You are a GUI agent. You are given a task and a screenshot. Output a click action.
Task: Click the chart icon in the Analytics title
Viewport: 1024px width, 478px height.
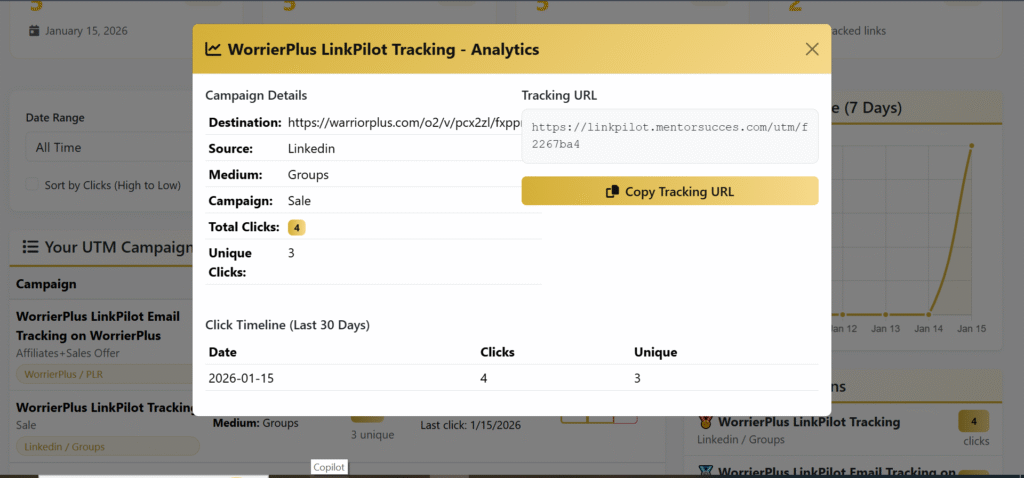pos(213,49)
